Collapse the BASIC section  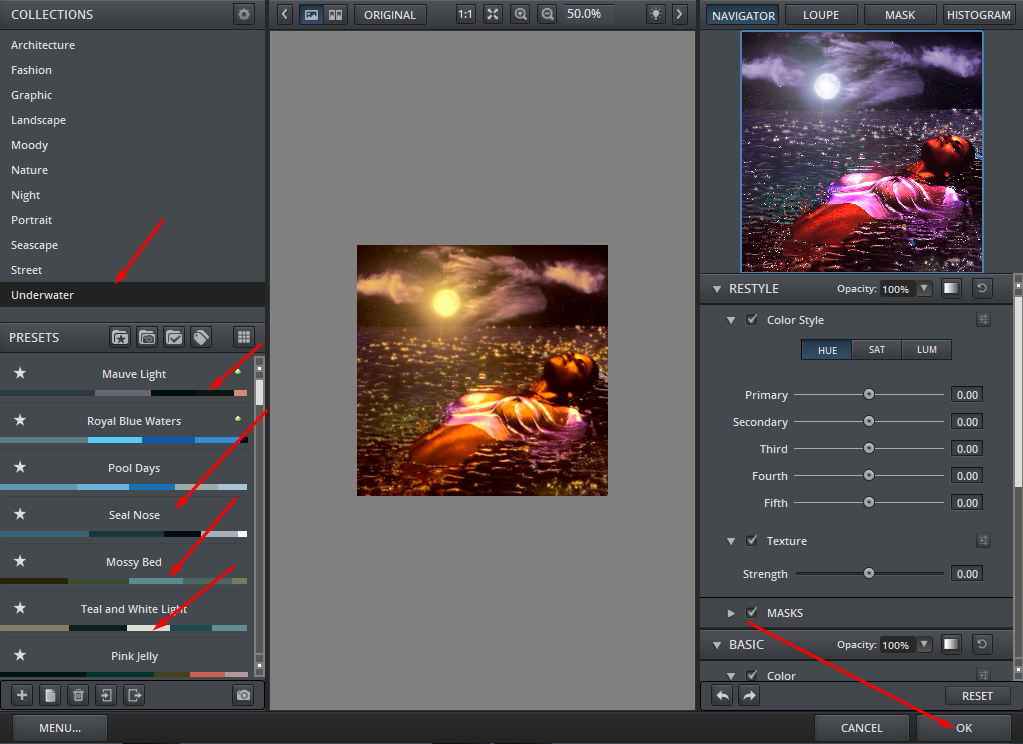[717, 645]
